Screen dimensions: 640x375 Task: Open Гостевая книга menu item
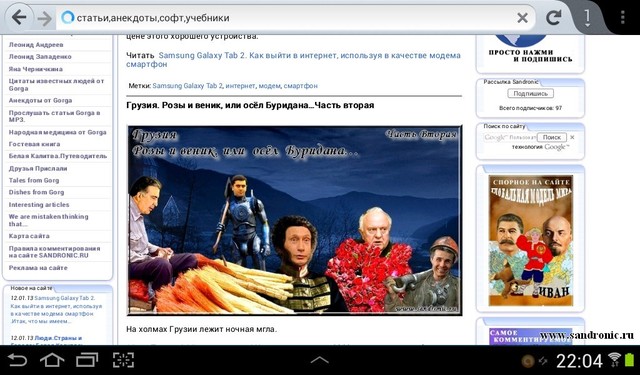click(x=34, y=144)
